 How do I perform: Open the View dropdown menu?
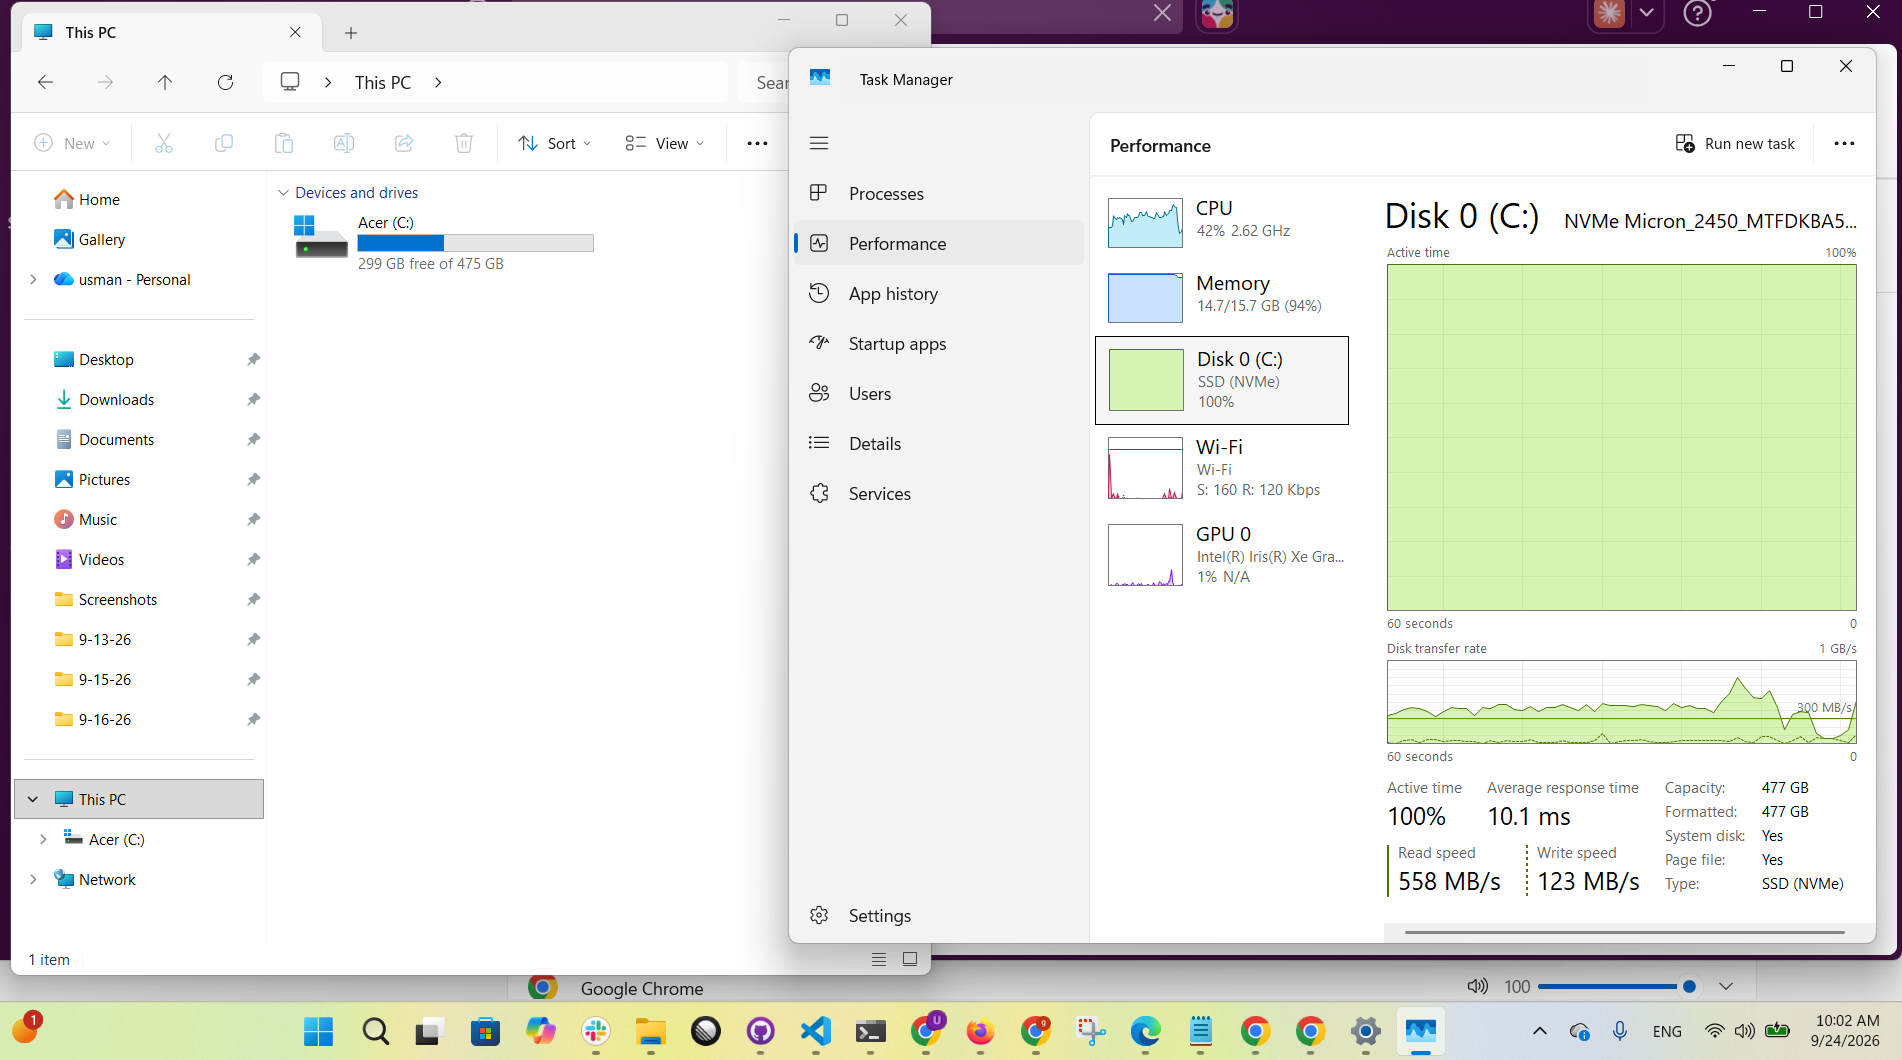pyautogui.click(x=665, y=143)
